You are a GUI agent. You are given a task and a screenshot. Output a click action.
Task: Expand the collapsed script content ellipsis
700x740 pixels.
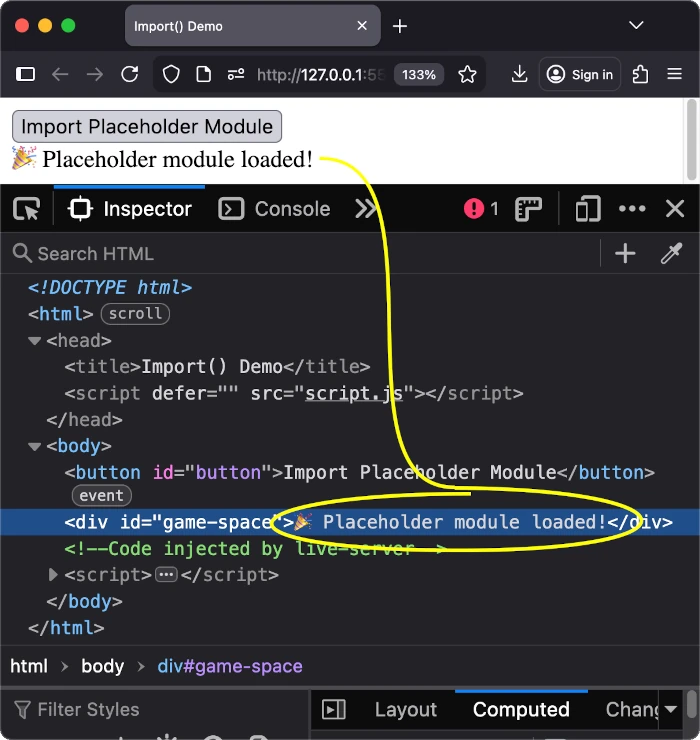coord(166,575)
